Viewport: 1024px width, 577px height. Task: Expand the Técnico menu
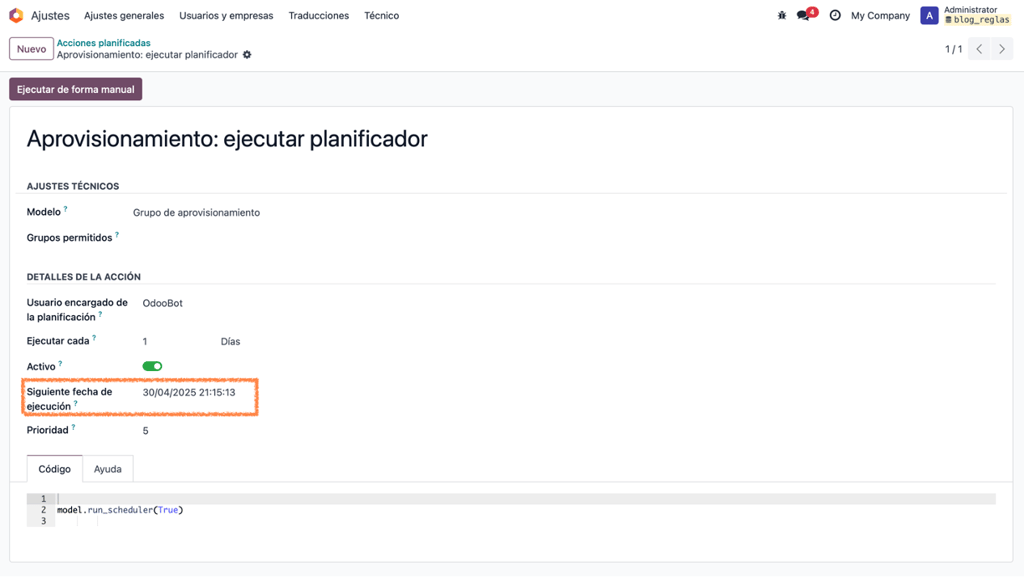[x=381, y=16]
